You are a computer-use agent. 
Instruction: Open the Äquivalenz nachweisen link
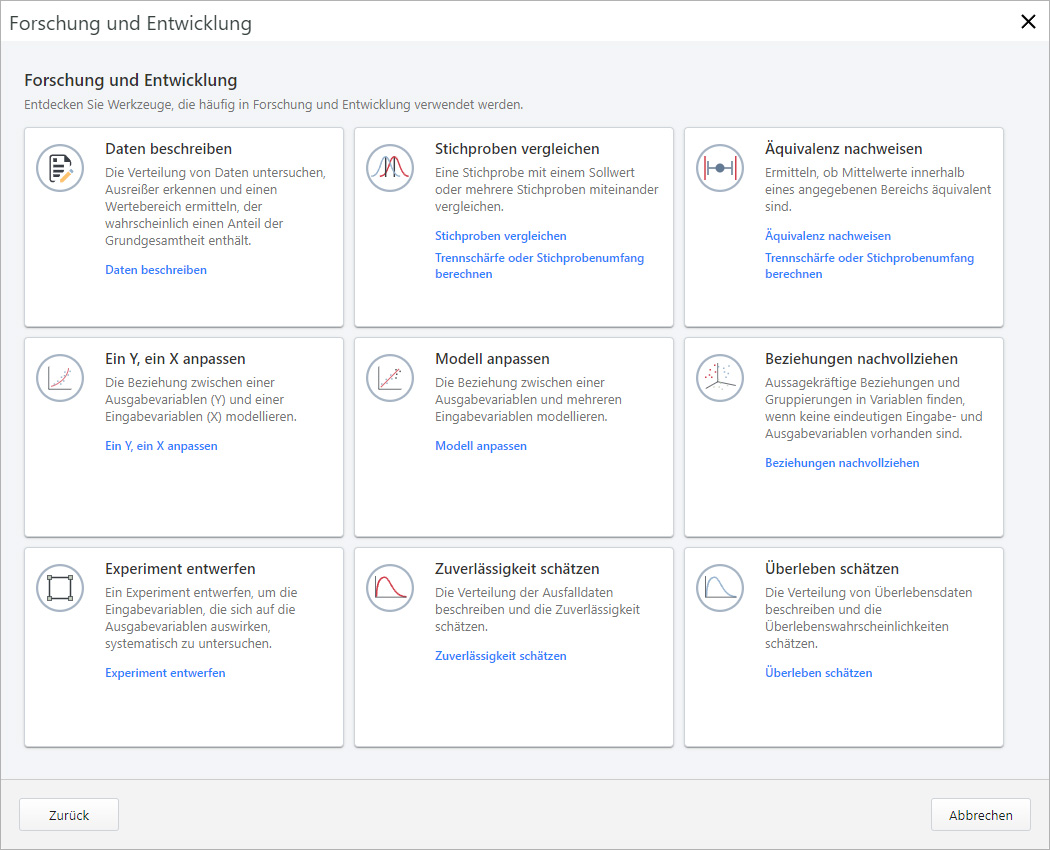coord(827,236)
